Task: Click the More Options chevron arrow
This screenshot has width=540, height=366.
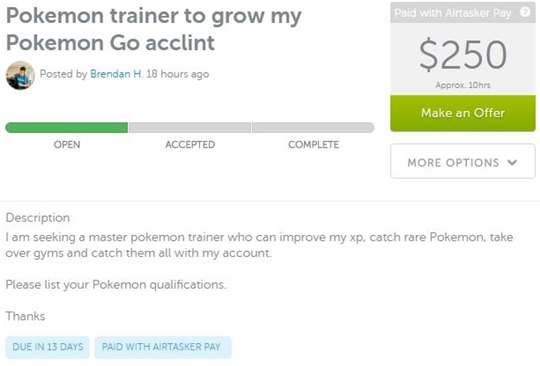Action: pos(512,163)
